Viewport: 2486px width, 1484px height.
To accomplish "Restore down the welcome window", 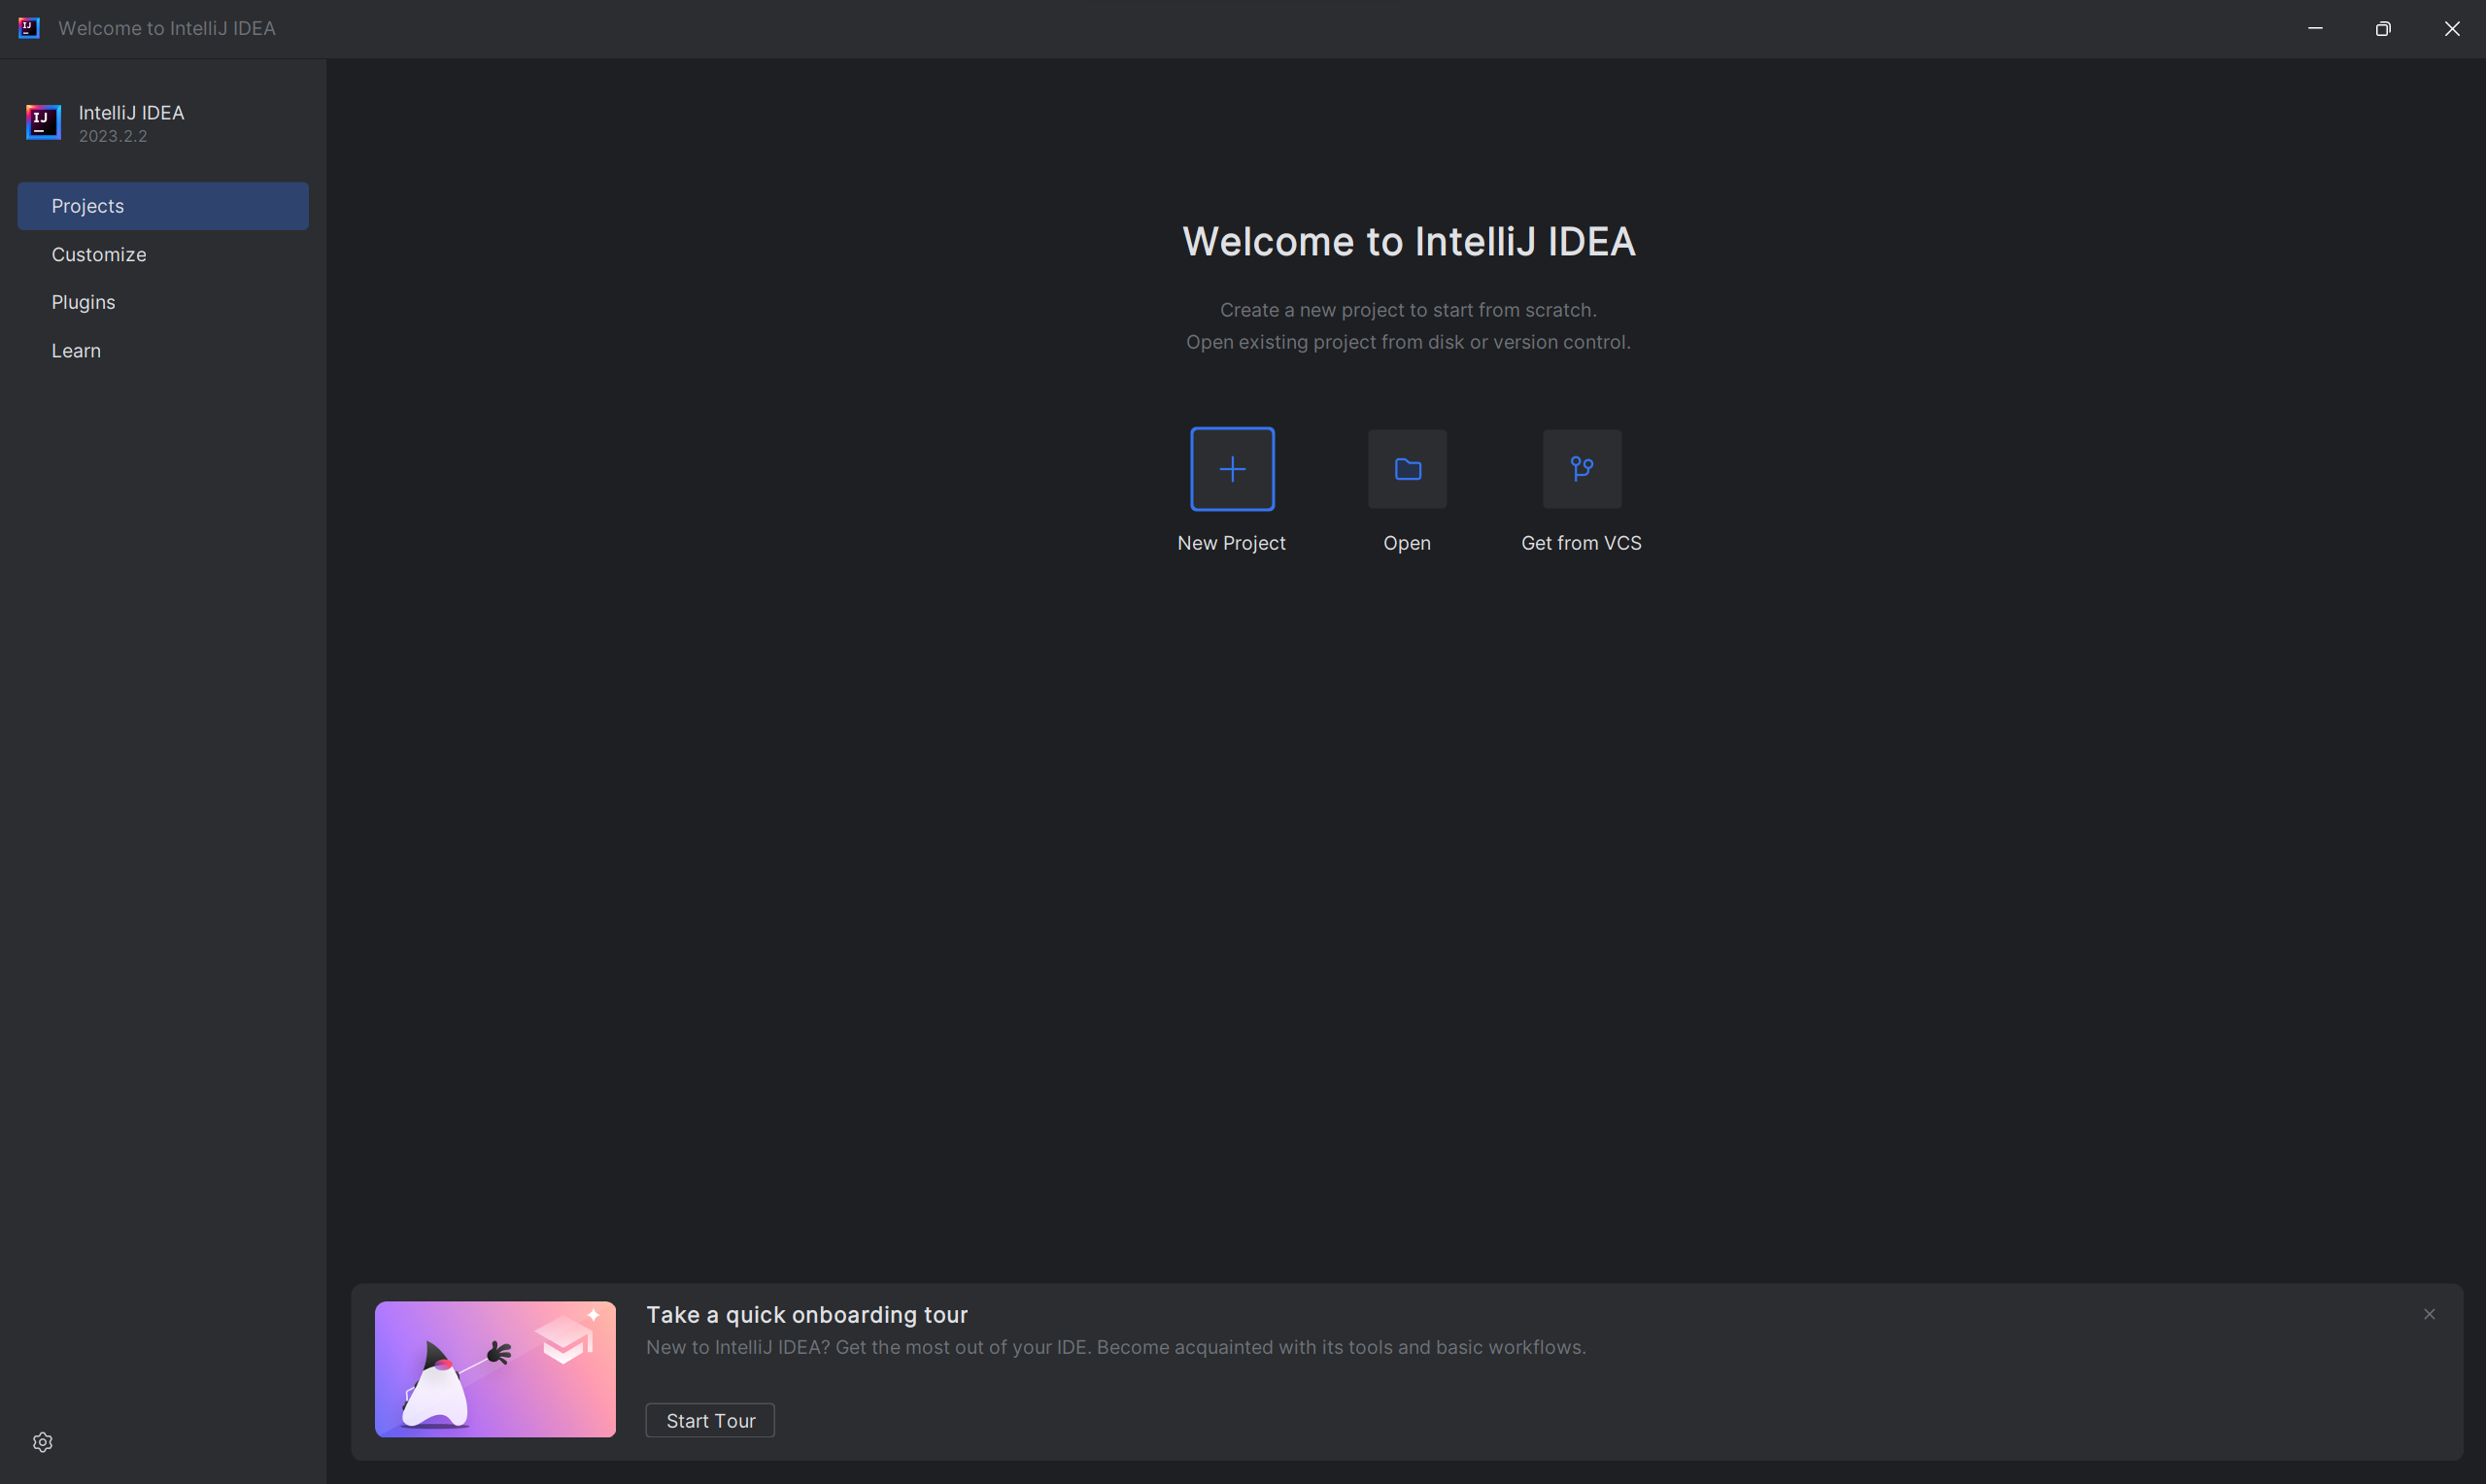I will pyautogui.click(x=2383, y=28).
